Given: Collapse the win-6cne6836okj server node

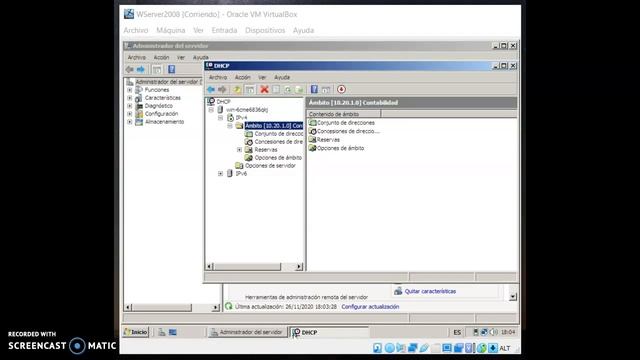Looking at the screenshot, I should coord(211,110).
